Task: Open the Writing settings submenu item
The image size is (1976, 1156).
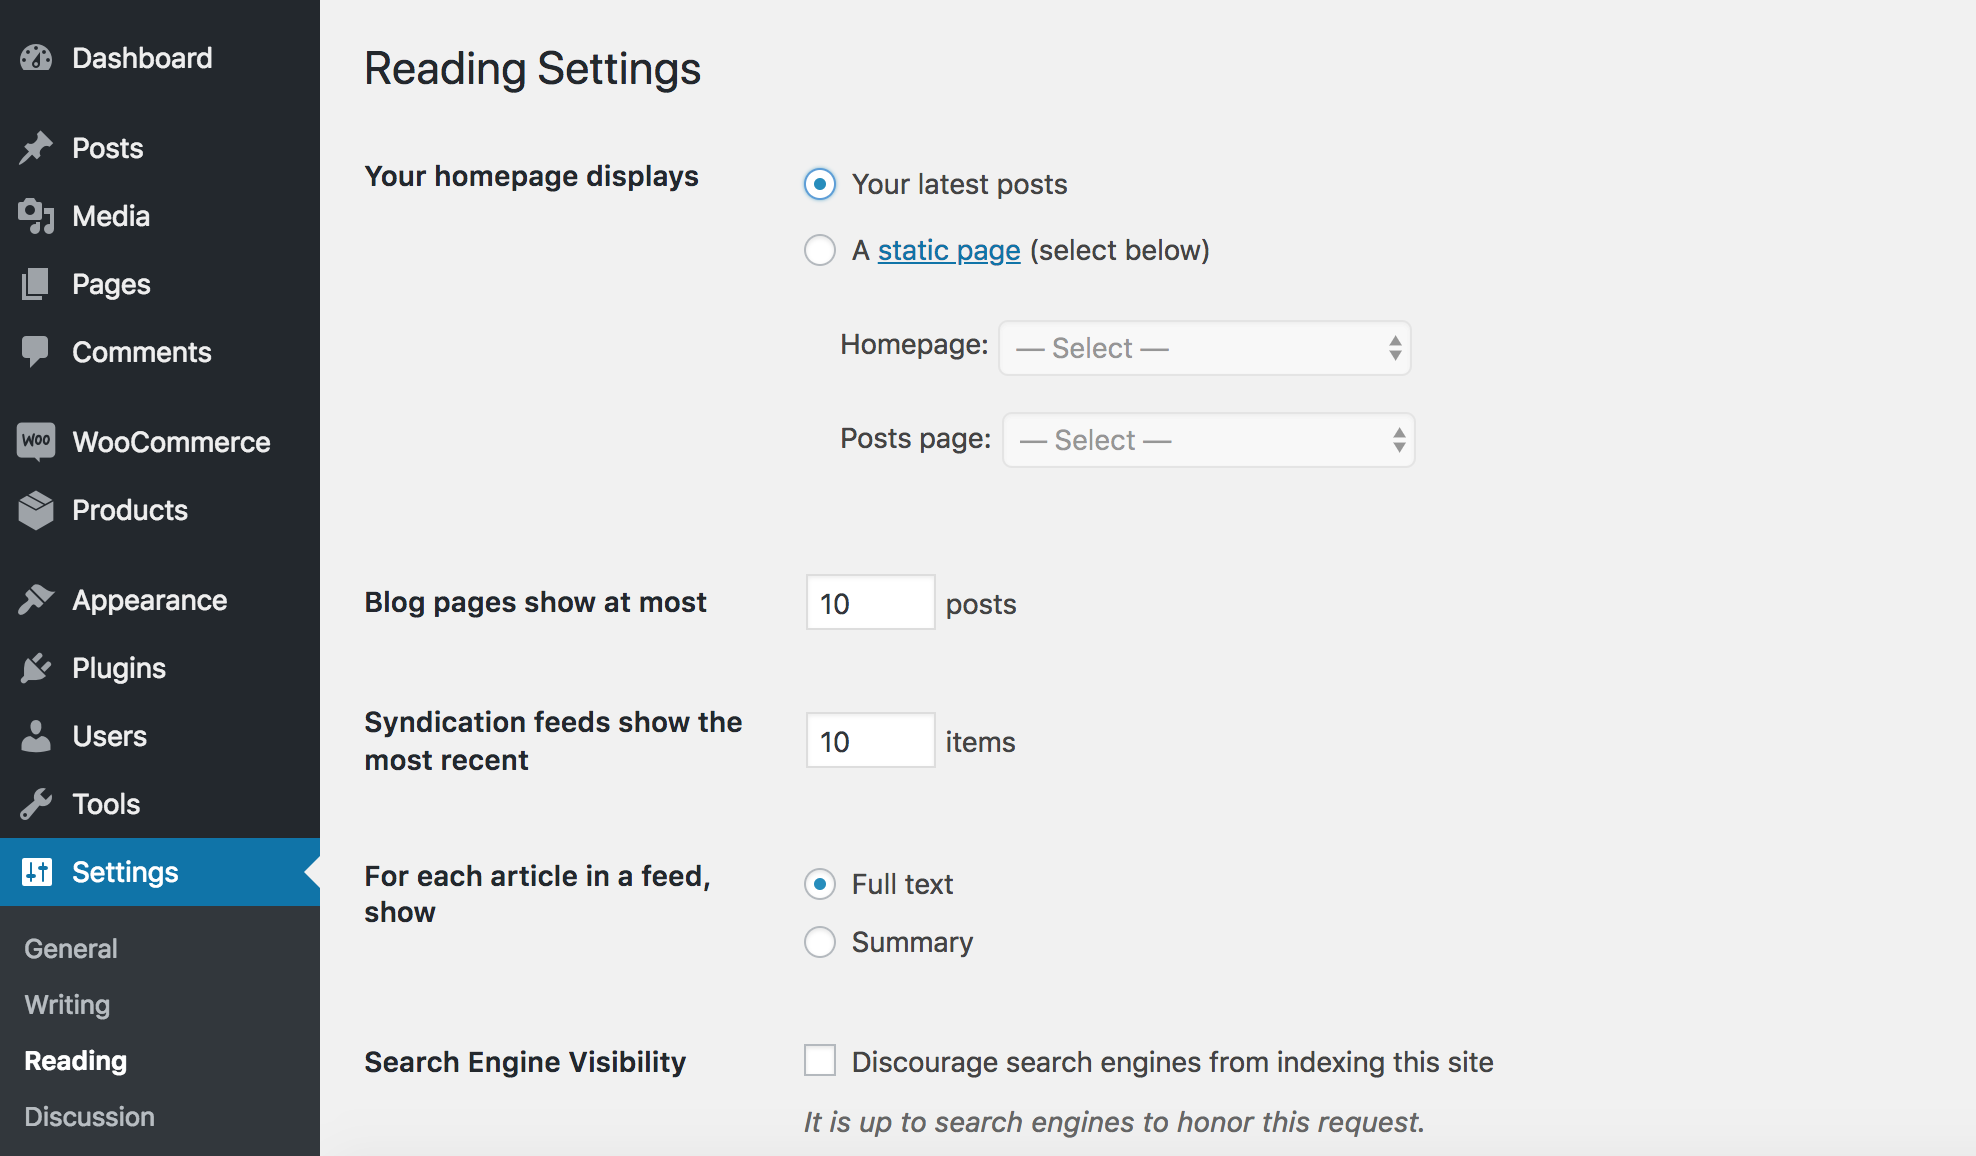Action: (x=67, y=1004)
